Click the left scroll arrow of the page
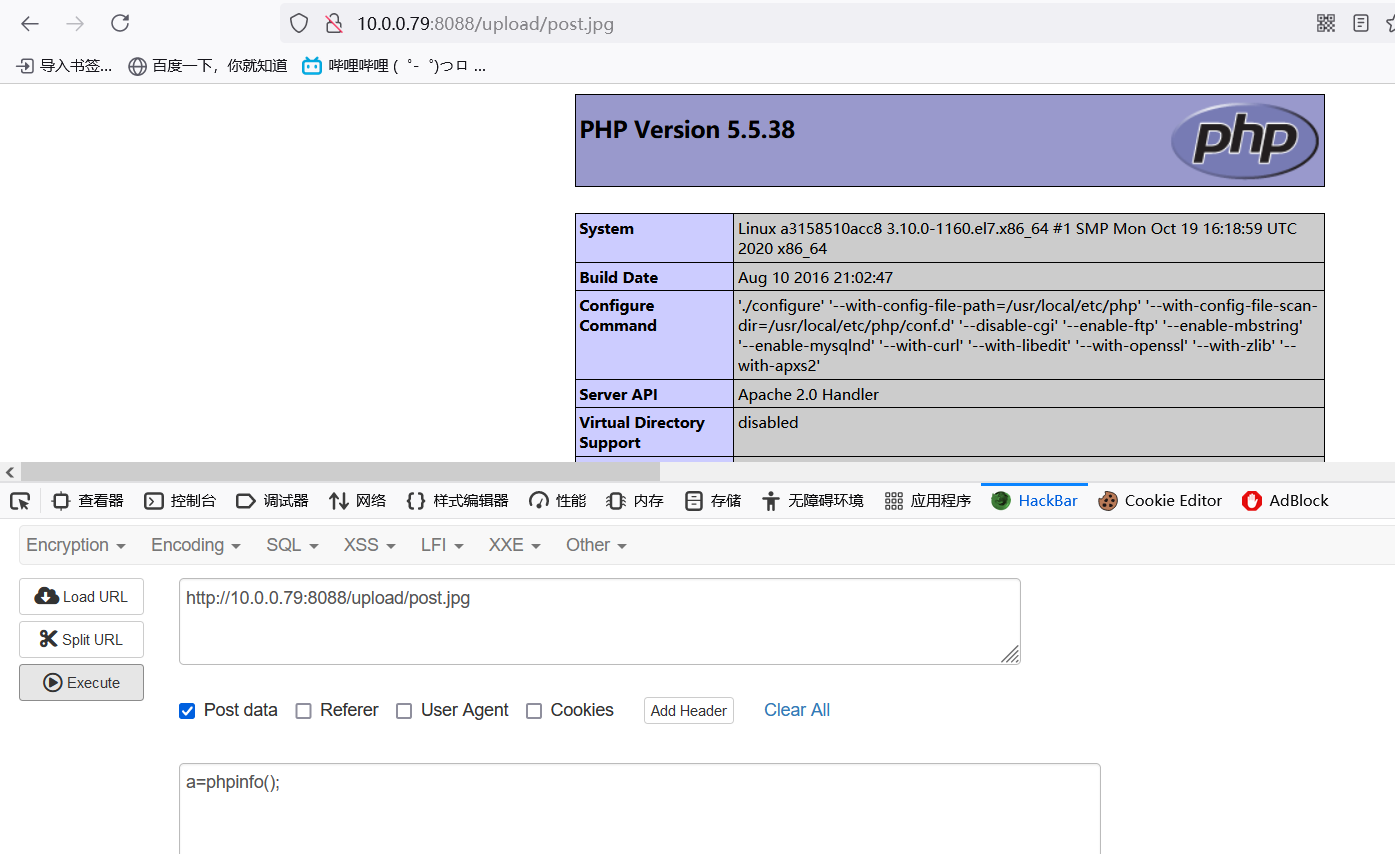 pyautogui.click(x=10, y=471)
